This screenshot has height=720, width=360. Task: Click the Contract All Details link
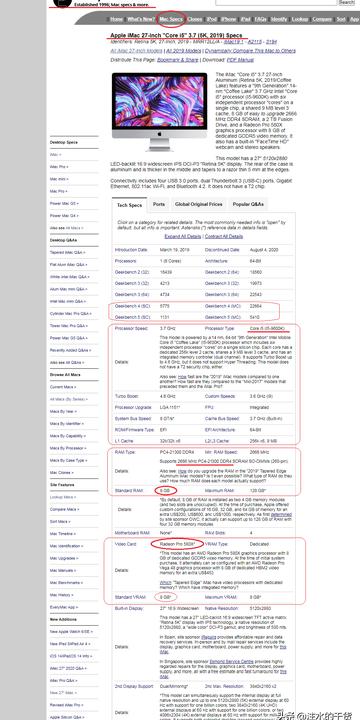224,236
